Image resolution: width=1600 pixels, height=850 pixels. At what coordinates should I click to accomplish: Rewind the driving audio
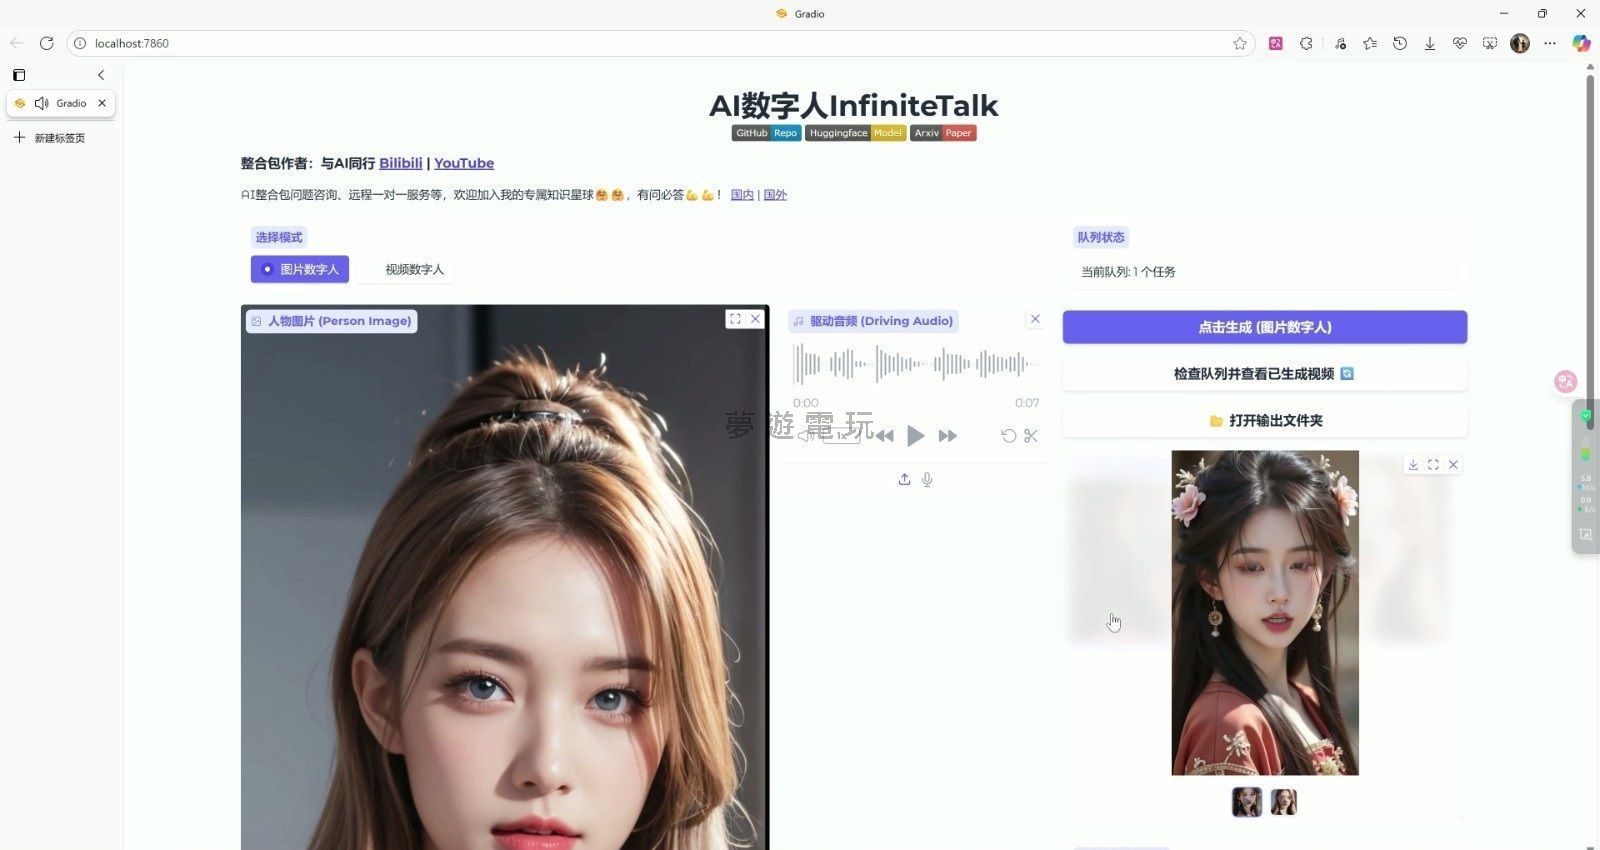point(884,436)
